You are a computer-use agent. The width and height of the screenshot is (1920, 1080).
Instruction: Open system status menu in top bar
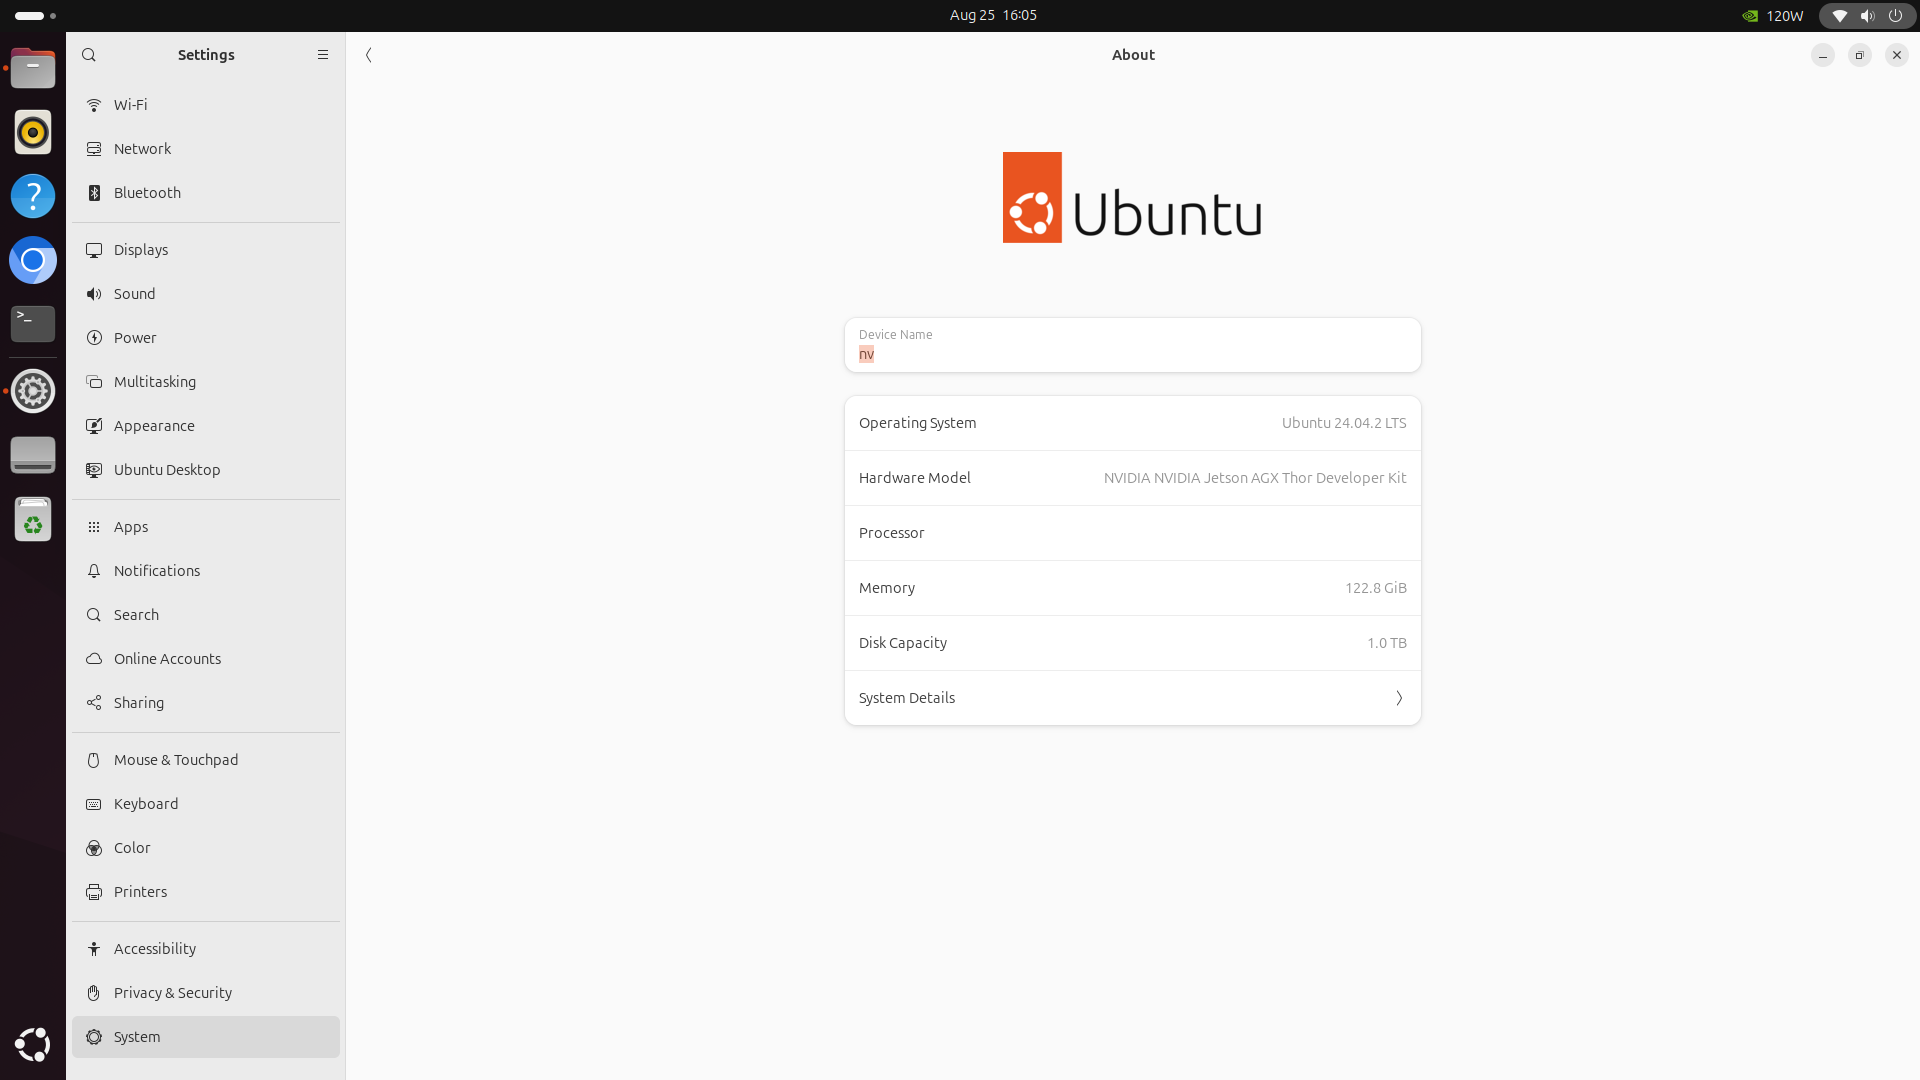click(1866, 16)
